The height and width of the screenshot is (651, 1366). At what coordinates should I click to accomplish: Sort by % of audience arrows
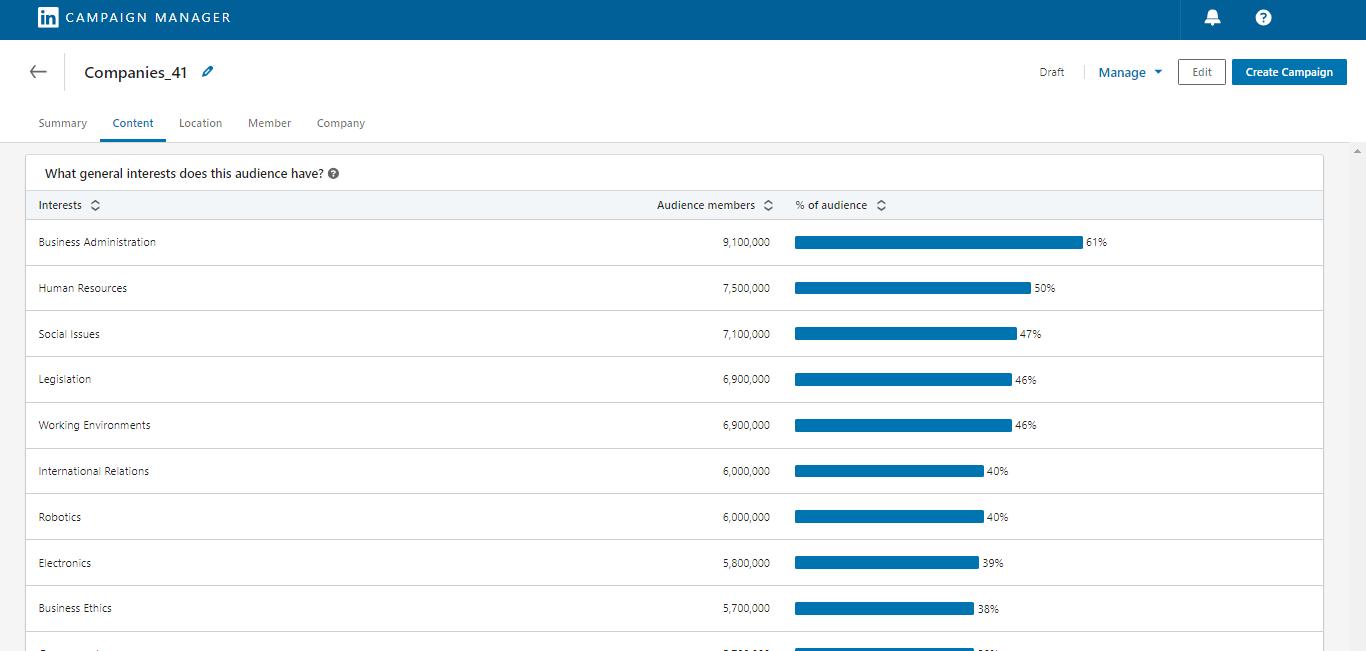881,205
